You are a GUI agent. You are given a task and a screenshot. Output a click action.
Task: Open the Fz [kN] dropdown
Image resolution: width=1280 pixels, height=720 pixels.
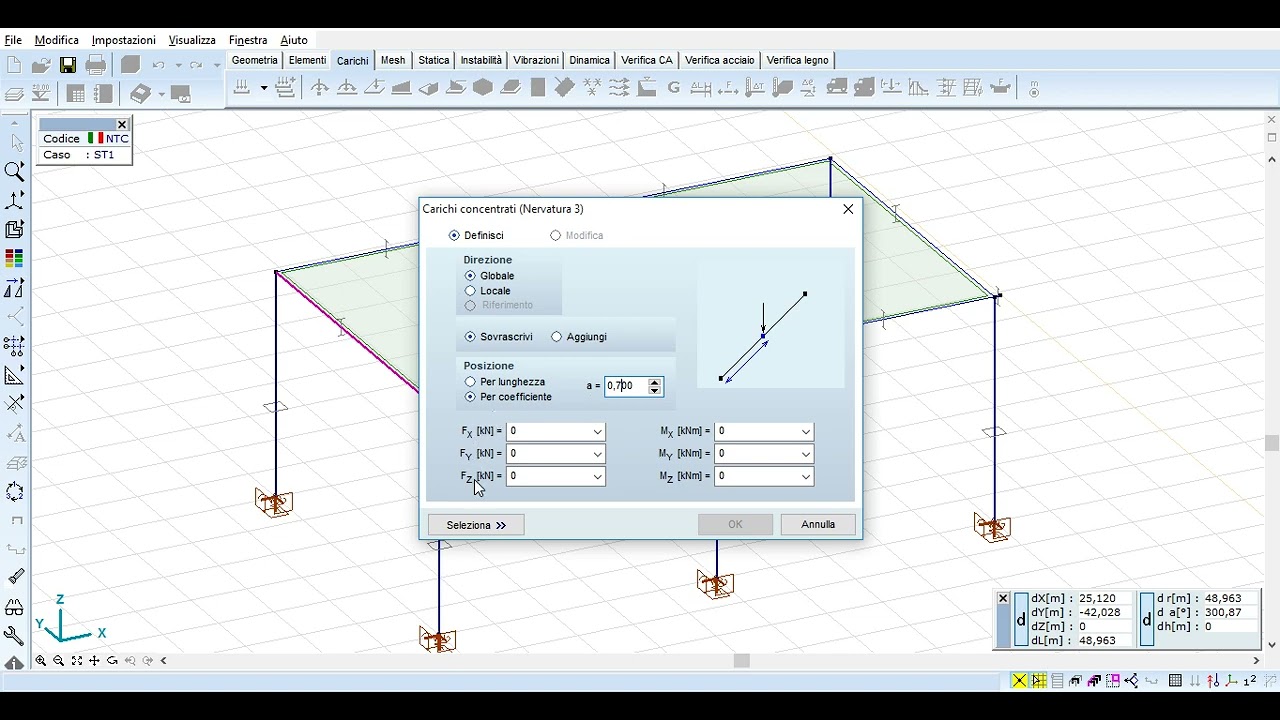597,476
